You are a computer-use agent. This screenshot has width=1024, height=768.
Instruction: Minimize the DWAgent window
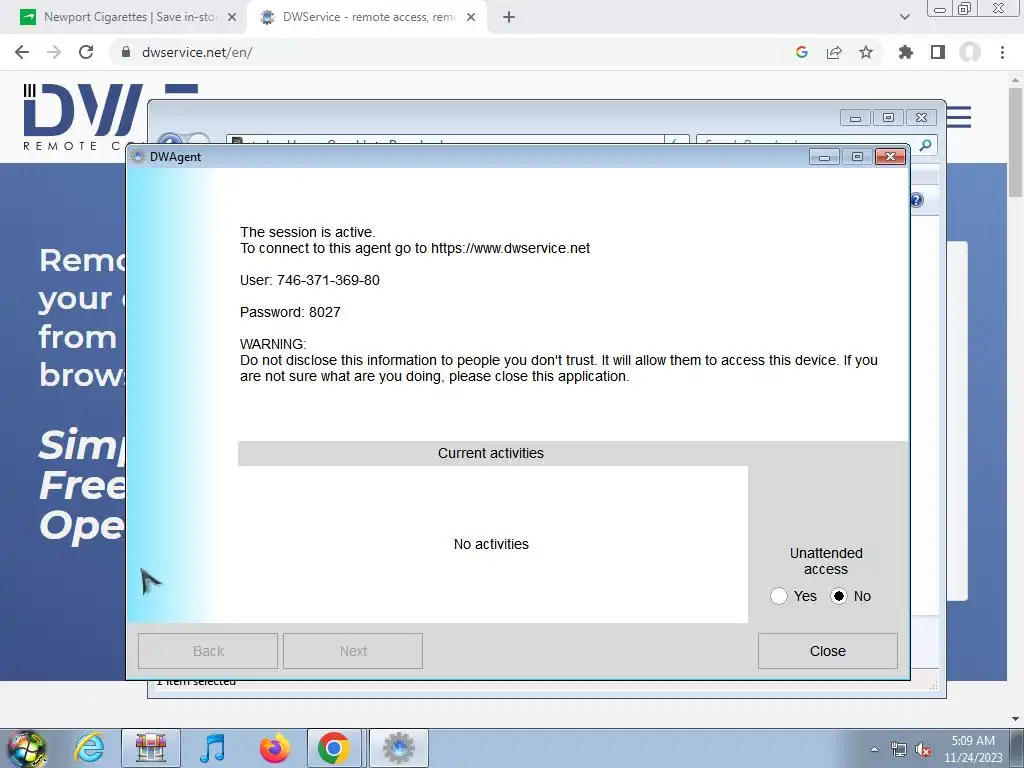click(824, 157)
